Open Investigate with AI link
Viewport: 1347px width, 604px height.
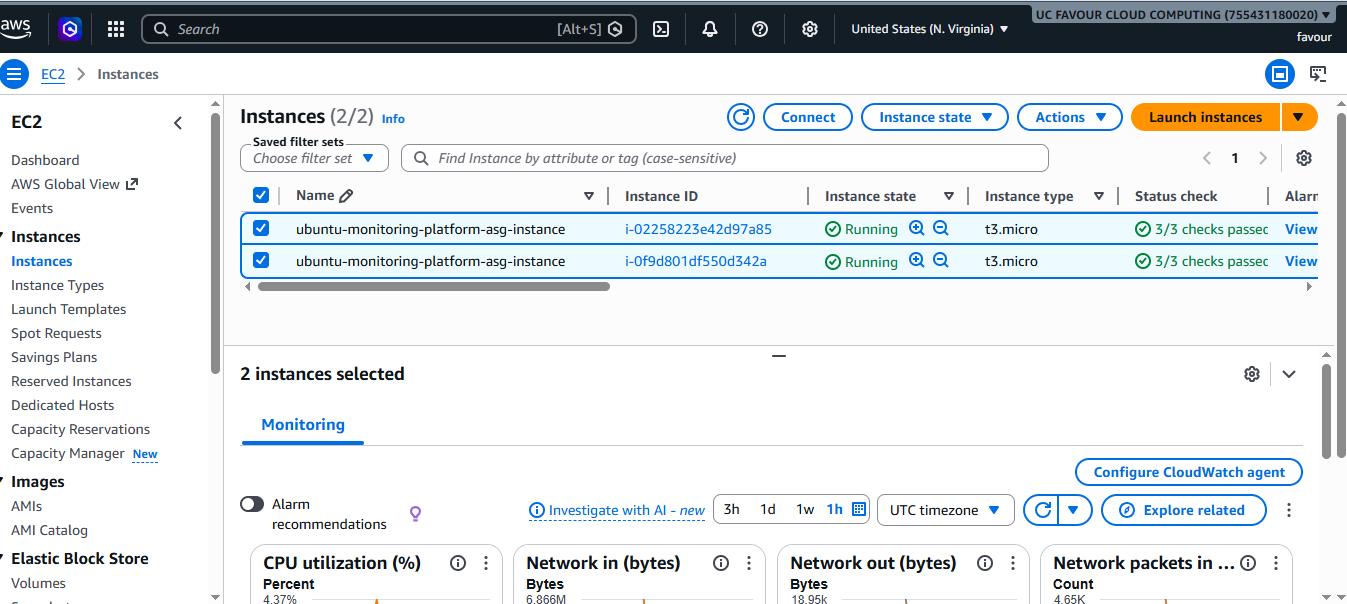click(x=617, y=510)
